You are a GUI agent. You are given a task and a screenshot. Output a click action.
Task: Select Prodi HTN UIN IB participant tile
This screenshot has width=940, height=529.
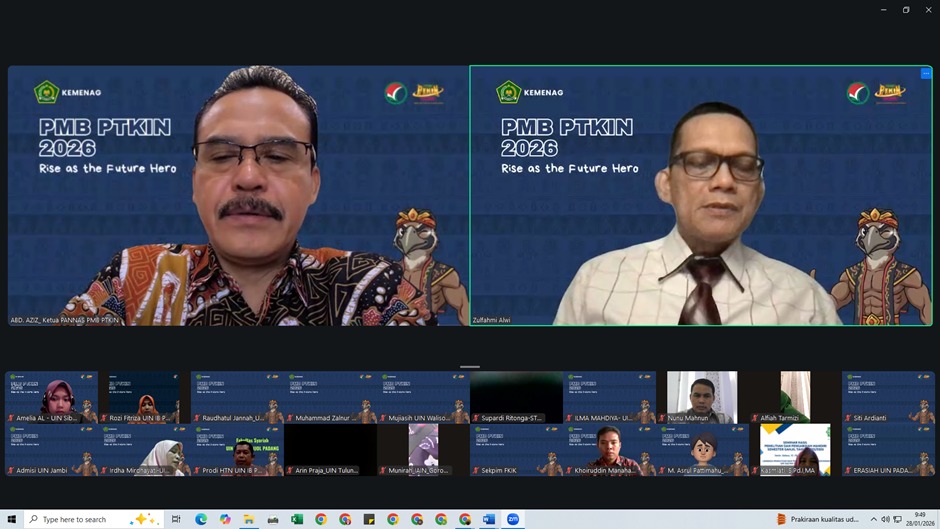238,449
